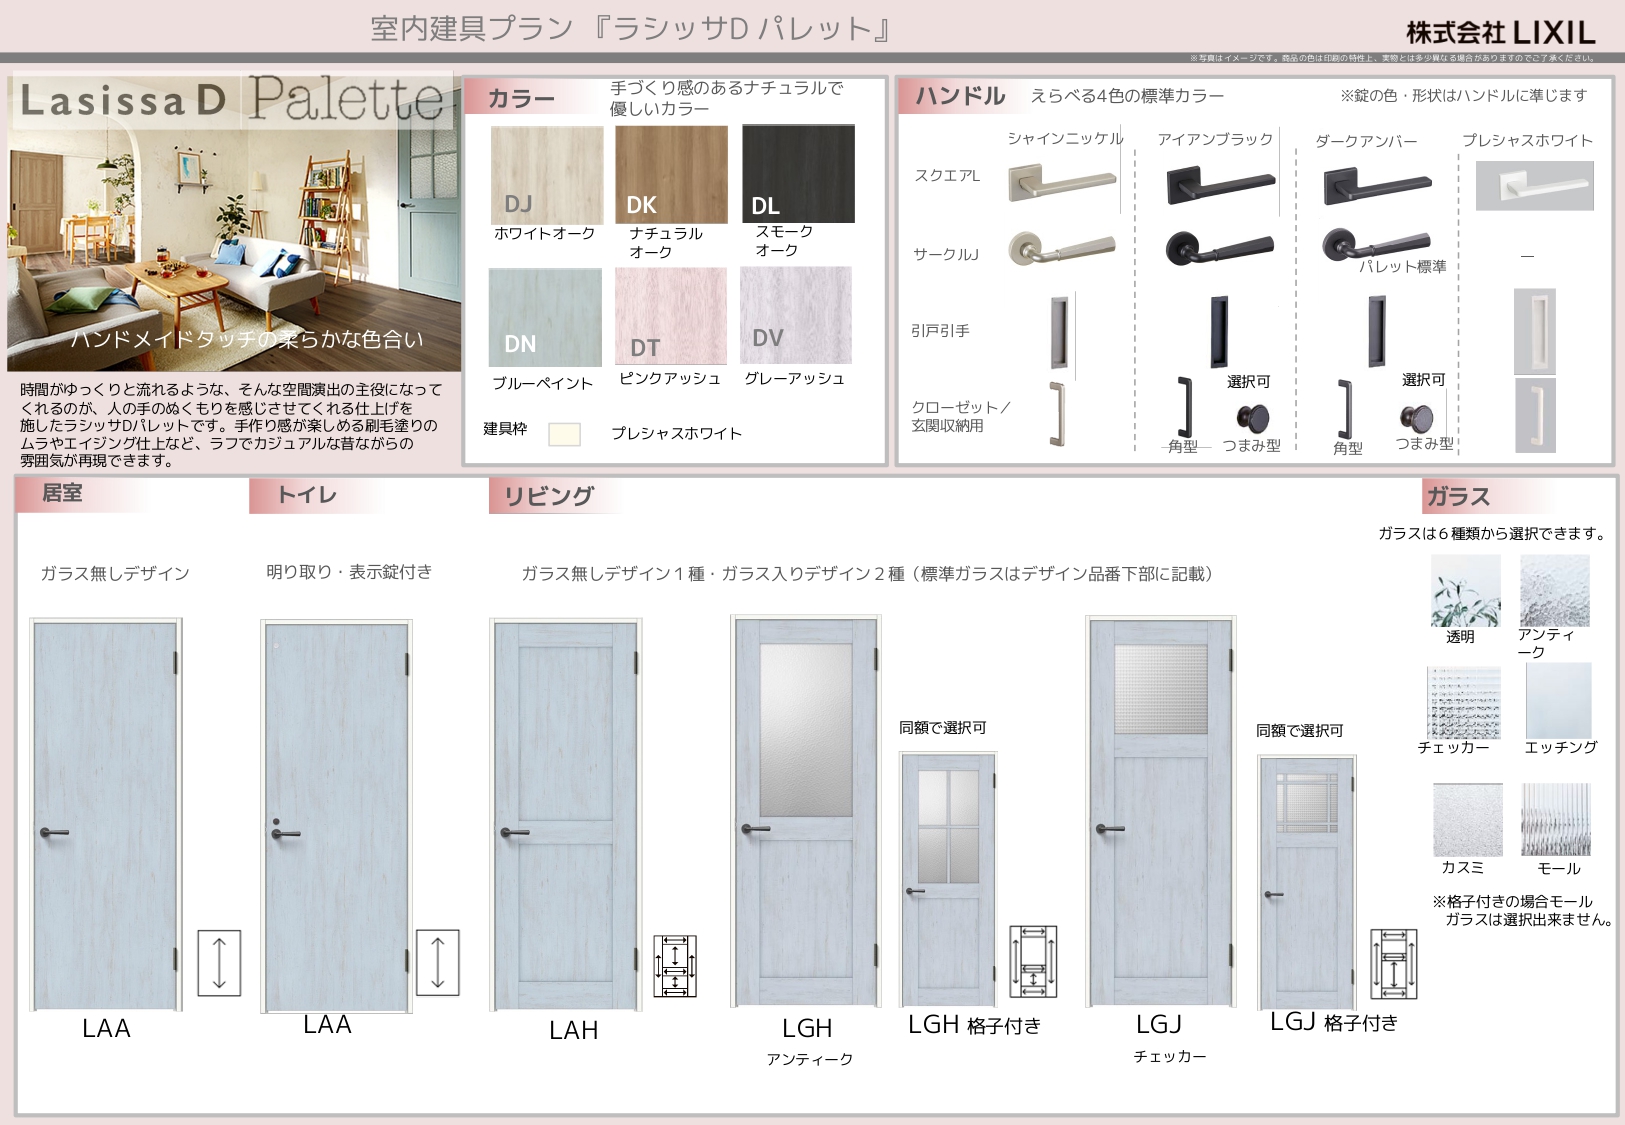Pick the 引戸引手 pull in プレシャスホワイト
This screenshot has width=1625, height=1125.
(1535, 331)
